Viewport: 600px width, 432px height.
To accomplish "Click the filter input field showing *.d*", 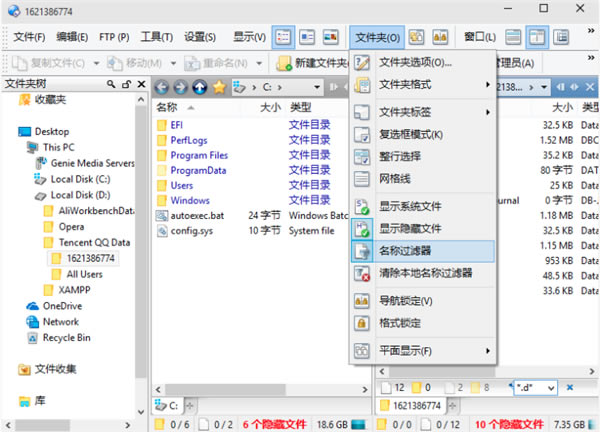I will 534,386.
